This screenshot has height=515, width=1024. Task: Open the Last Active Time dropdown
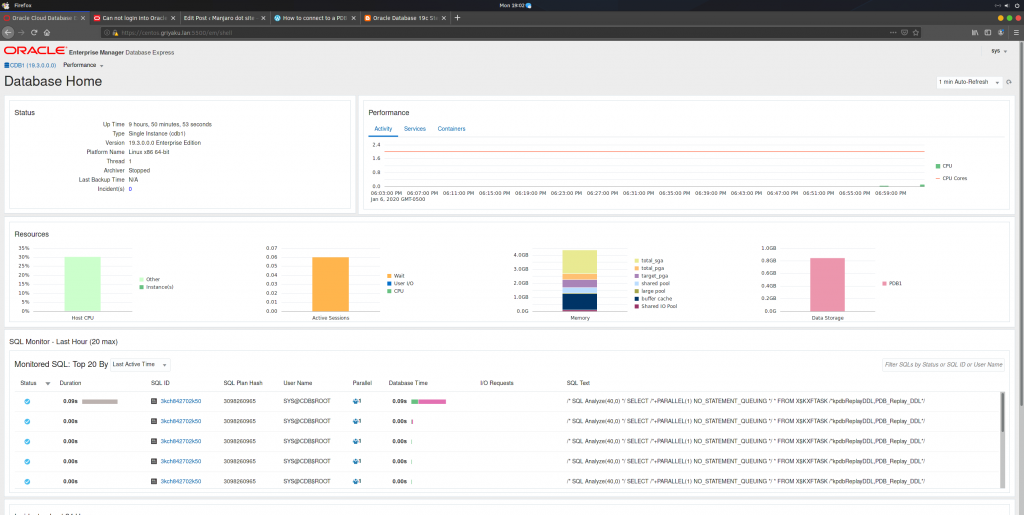(139, 365)
